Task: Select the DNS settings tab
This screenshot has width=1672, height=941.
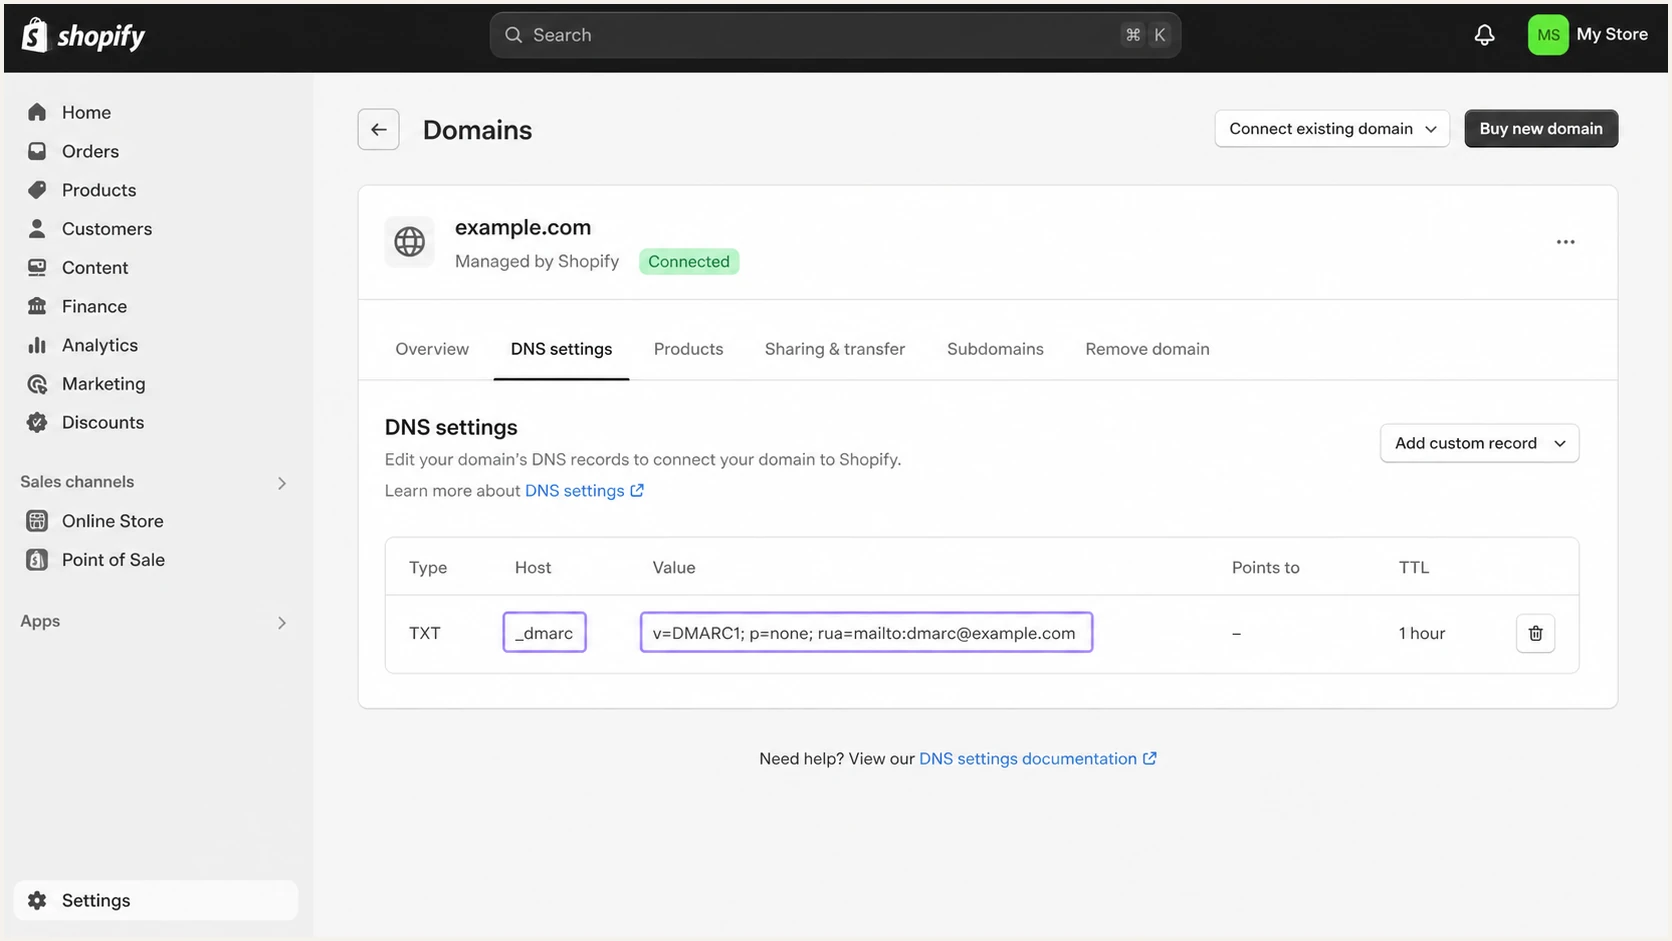Action: tap(561, 349)
